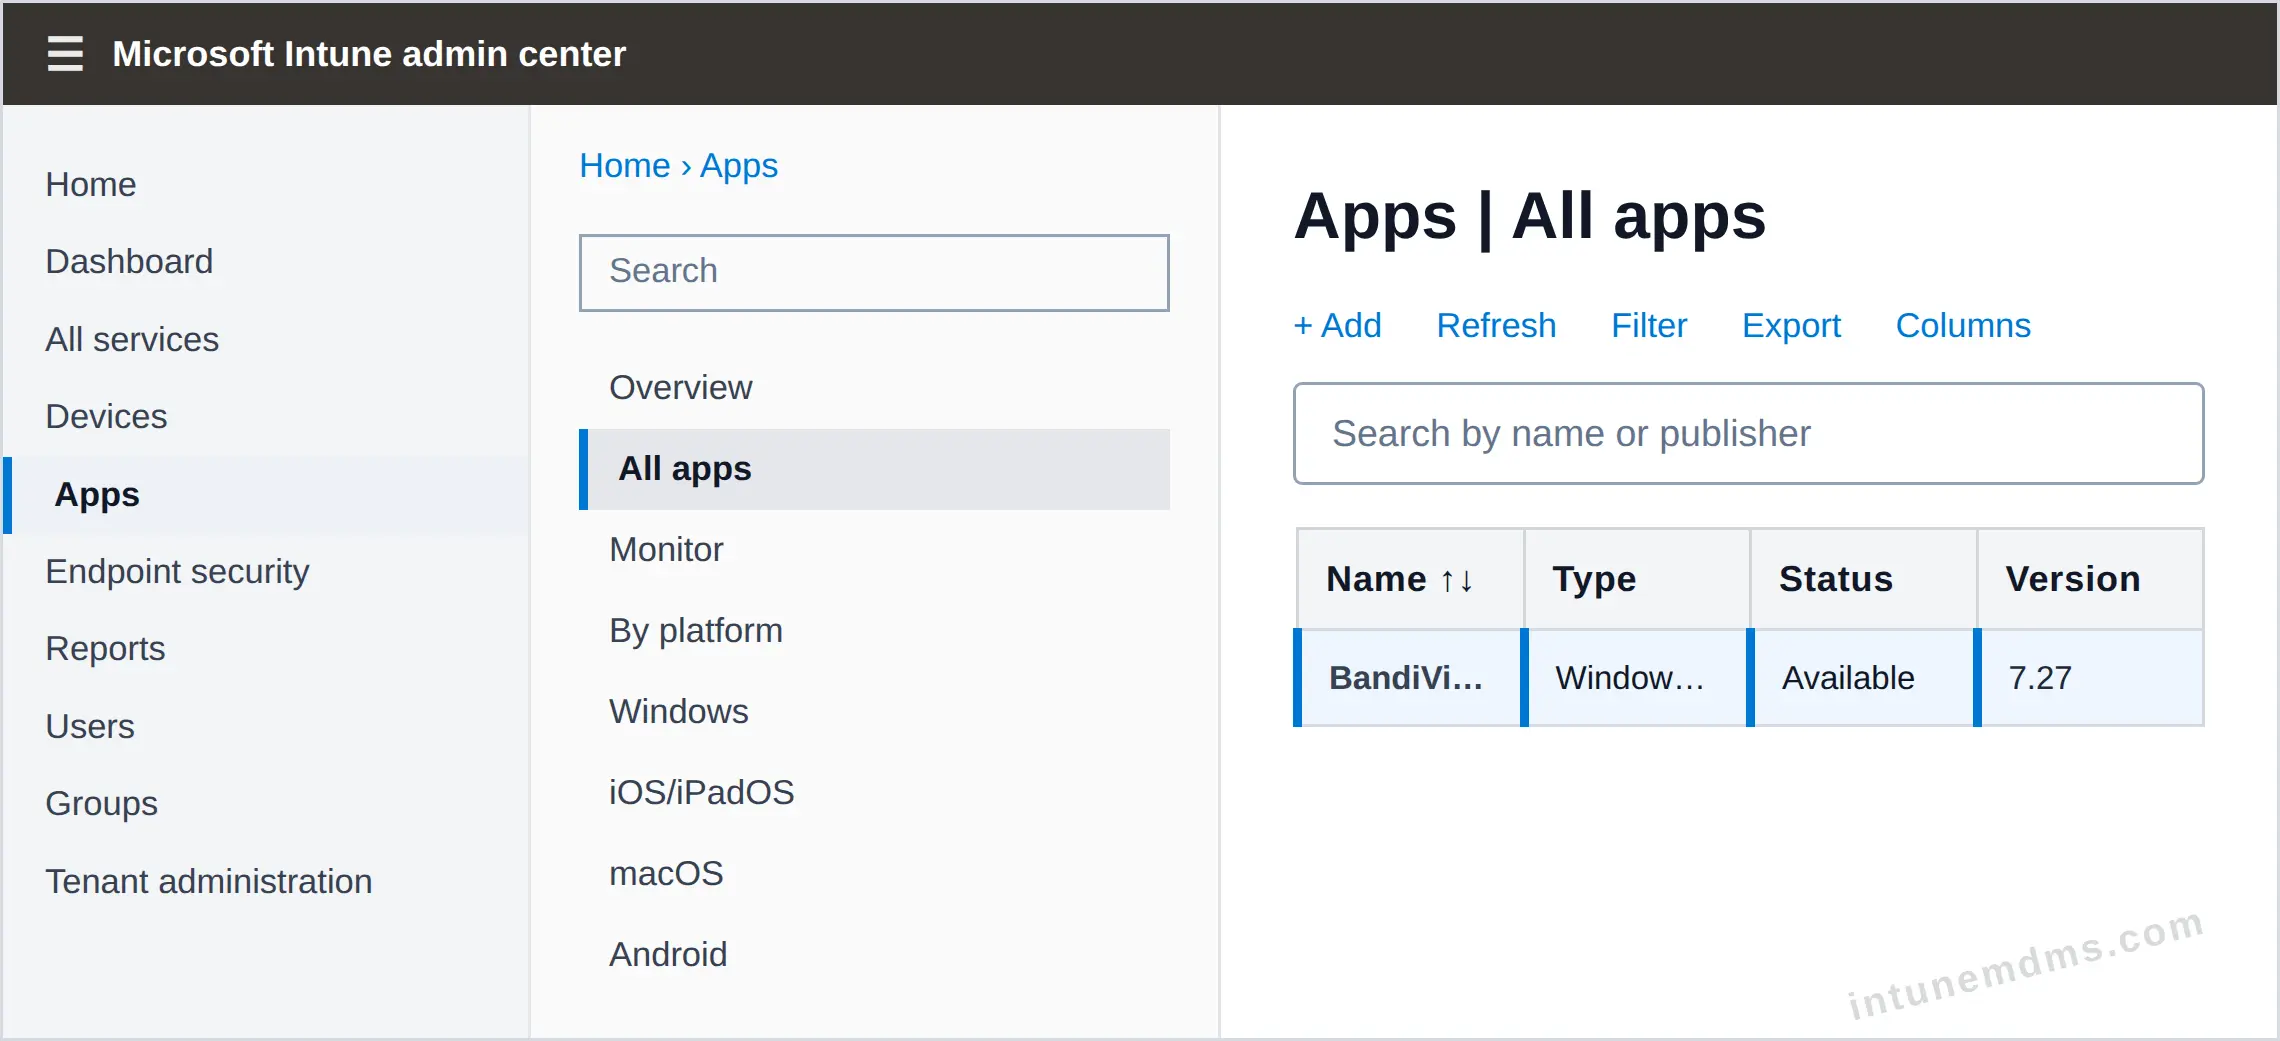This screenshot has width=2280, height=1041.
Task: Select the By platform heading
Action: (696, 630)
